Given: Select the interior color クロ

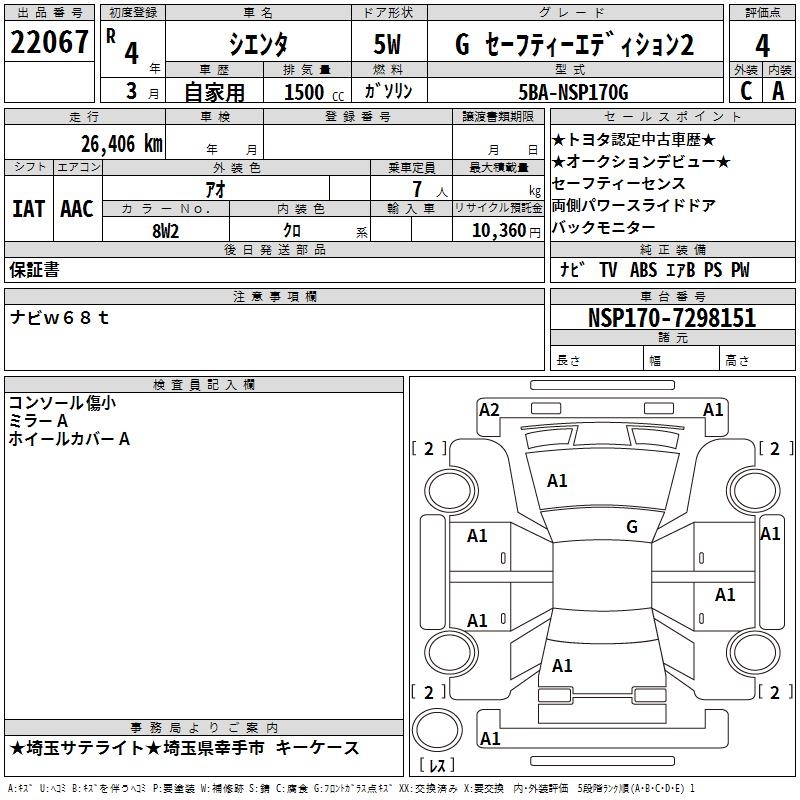Looking at the screenshot, I should click(292, 231).
